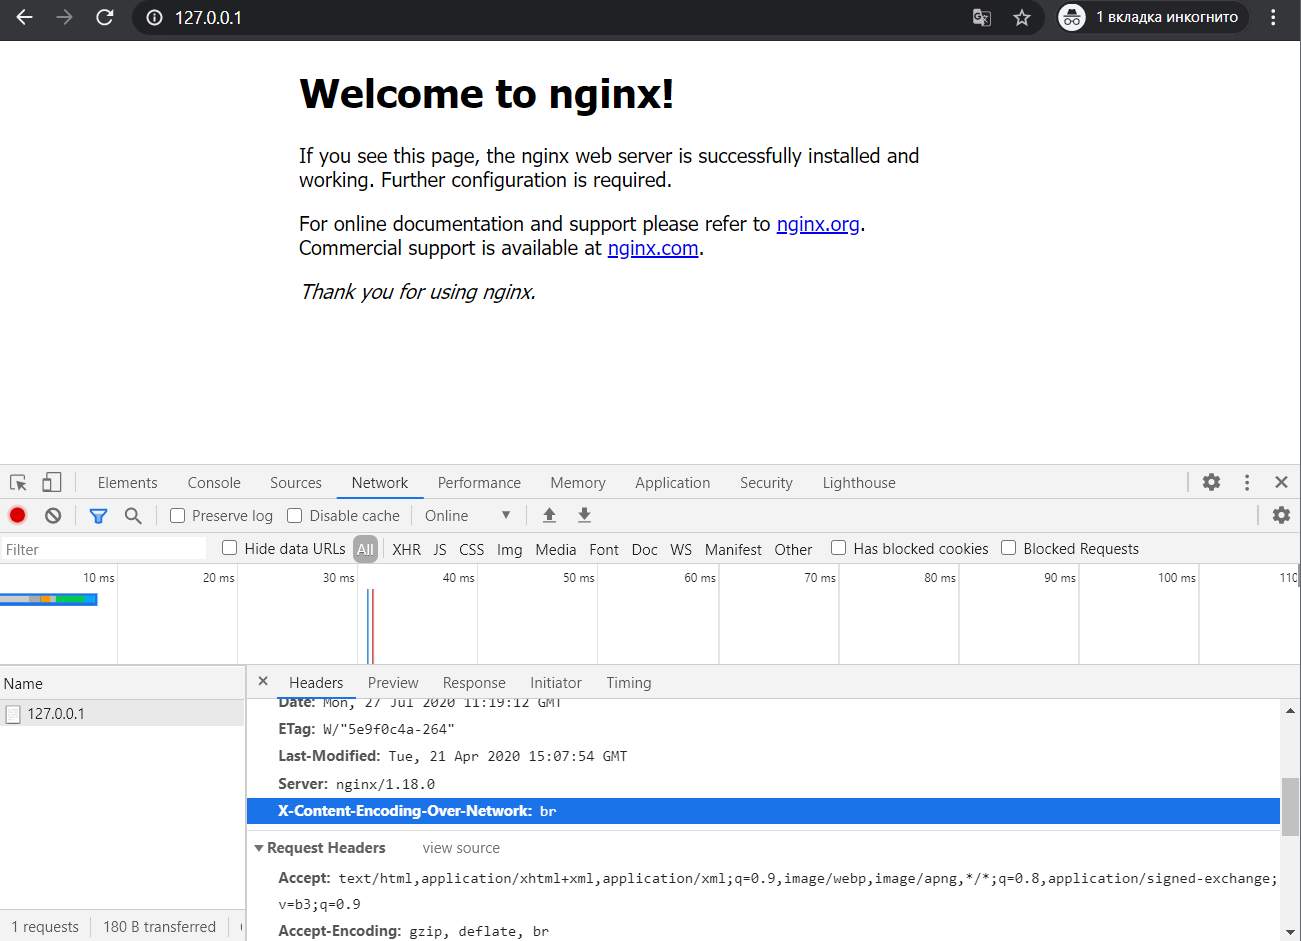
Task: Show only CSS requests
Action: 471,549
